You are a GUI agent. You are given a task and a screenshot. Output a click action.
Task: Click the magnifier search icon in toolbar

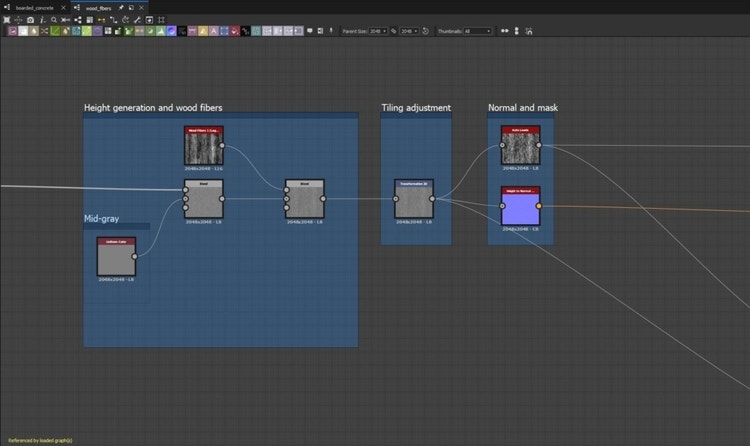pos(53,19)
